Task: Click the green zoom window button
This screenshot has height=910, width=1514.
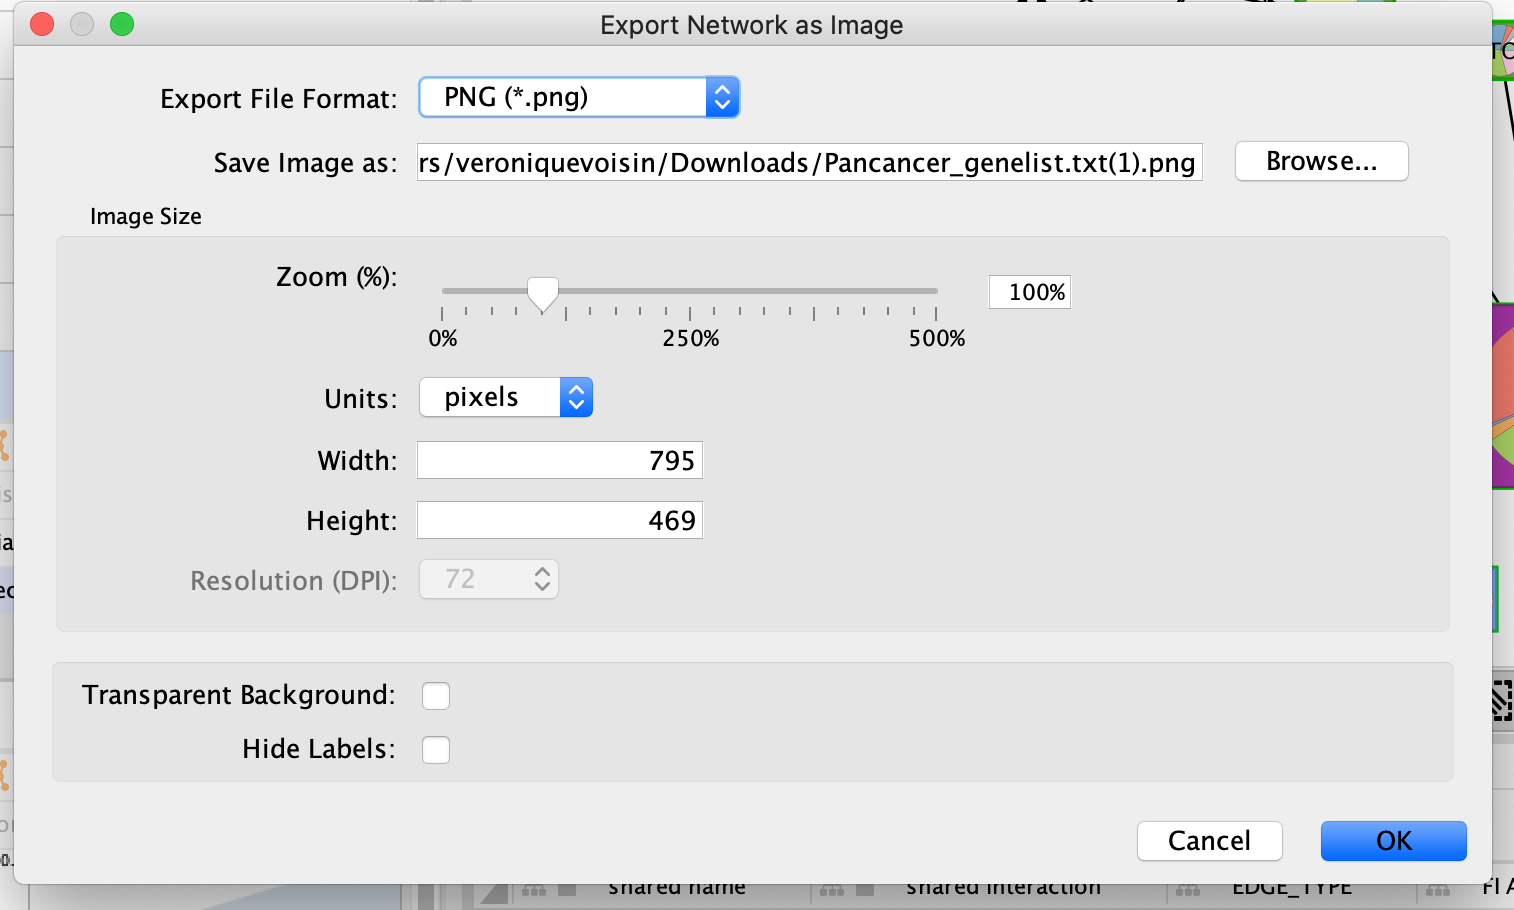Action: [122, 24]
